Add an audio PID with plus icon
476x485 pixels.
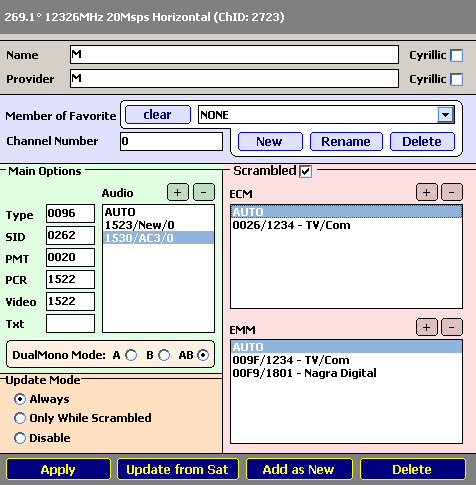[x=178, y=192]
